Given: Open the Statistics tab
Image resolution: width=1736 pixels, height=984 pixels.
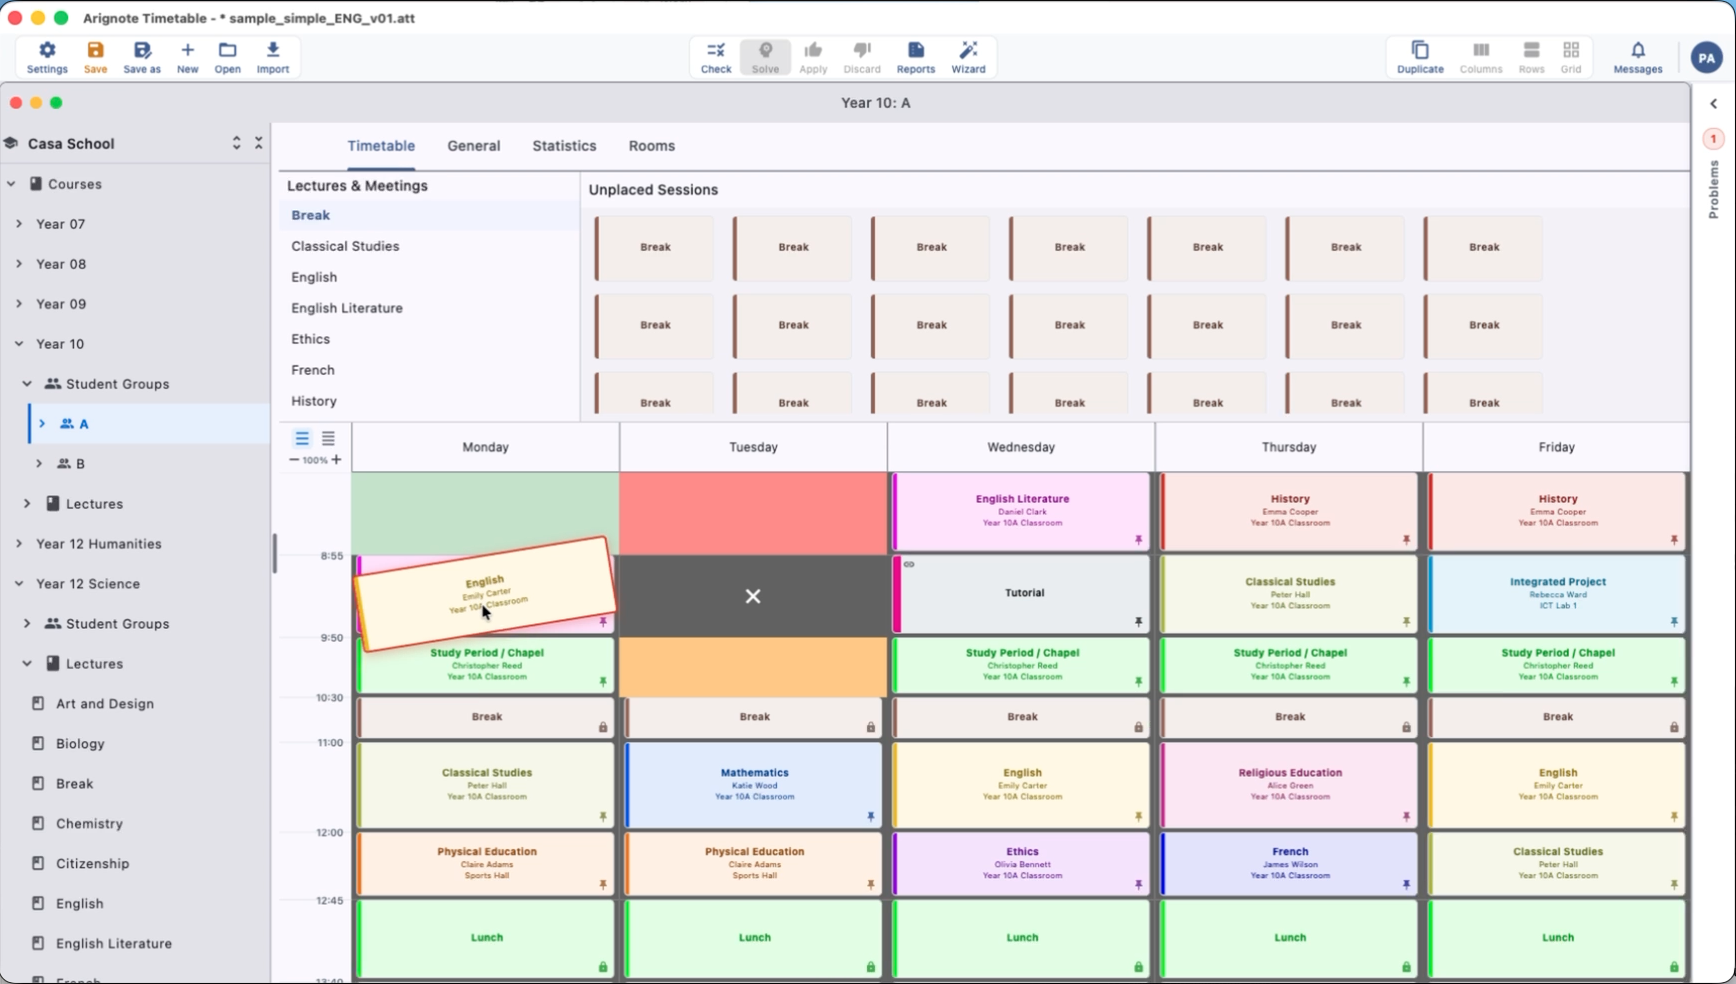Looking at the screenshot, I should [x=564, y=146].
